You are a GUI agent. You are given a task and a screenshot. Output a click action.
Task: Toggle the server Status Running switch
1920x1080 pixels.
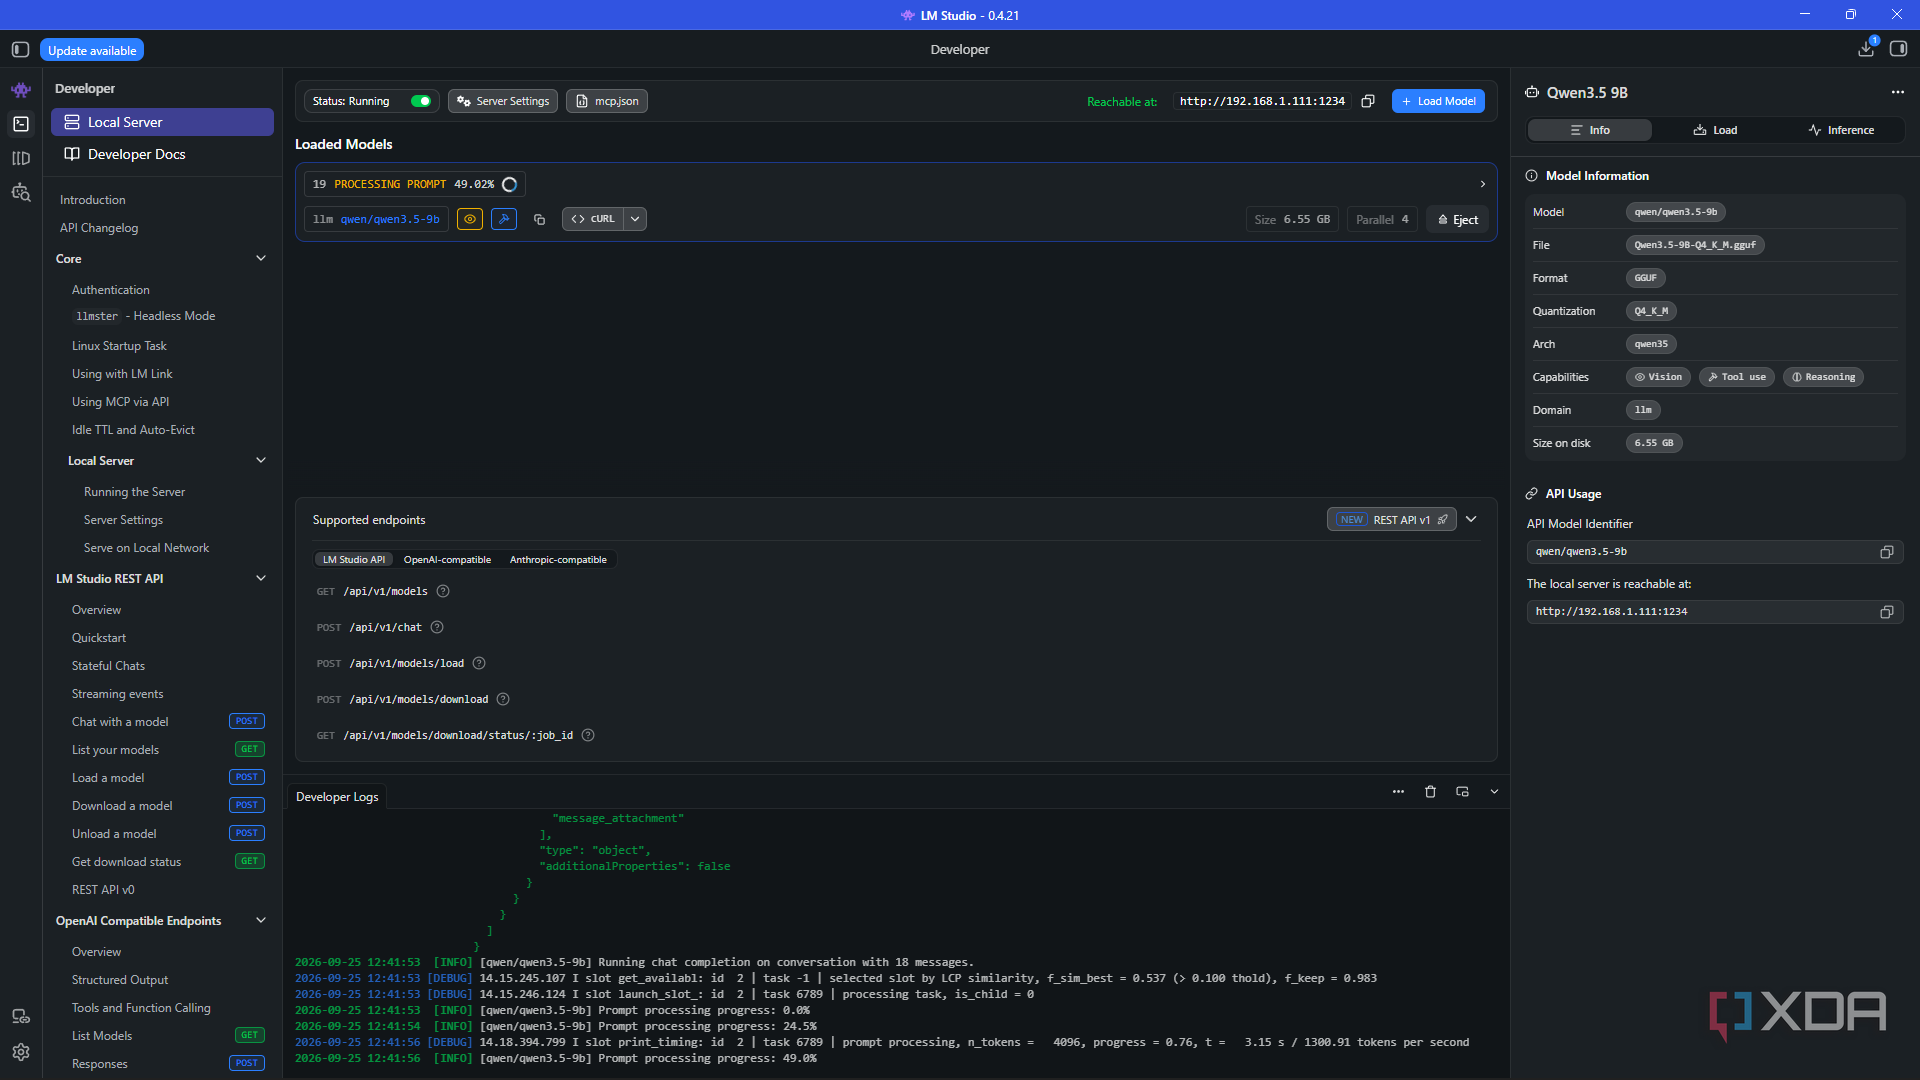[x=421, y=101]
